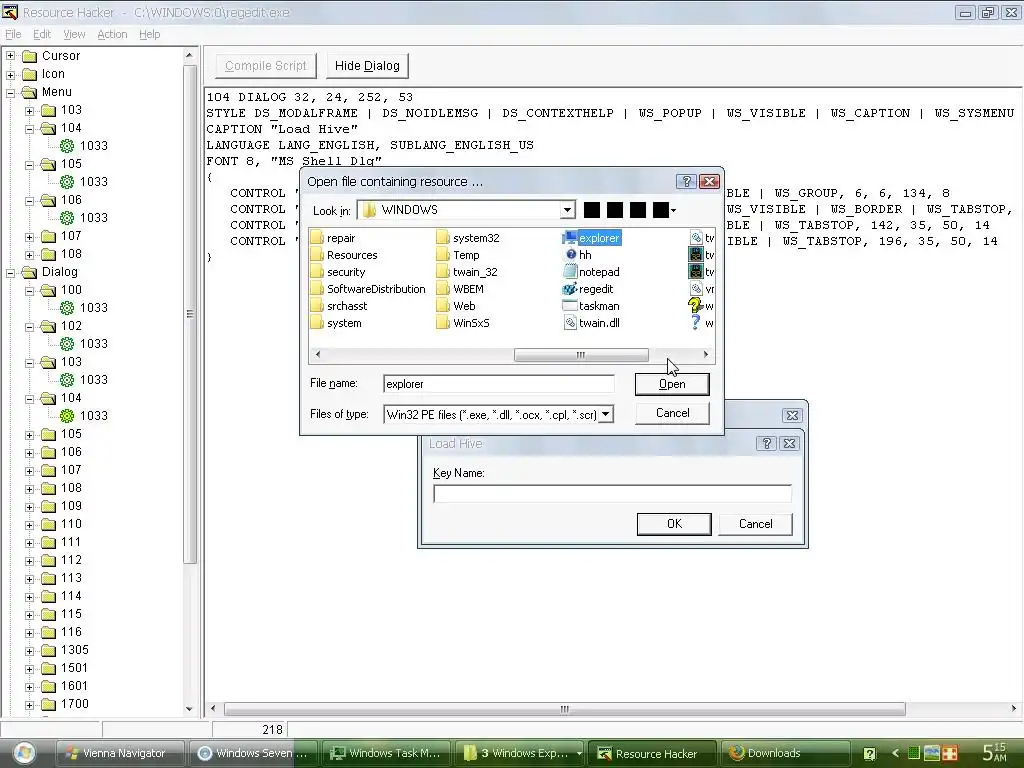
Task: Click the file list horizontal scrollbar thumb
Action: [581, 355]
